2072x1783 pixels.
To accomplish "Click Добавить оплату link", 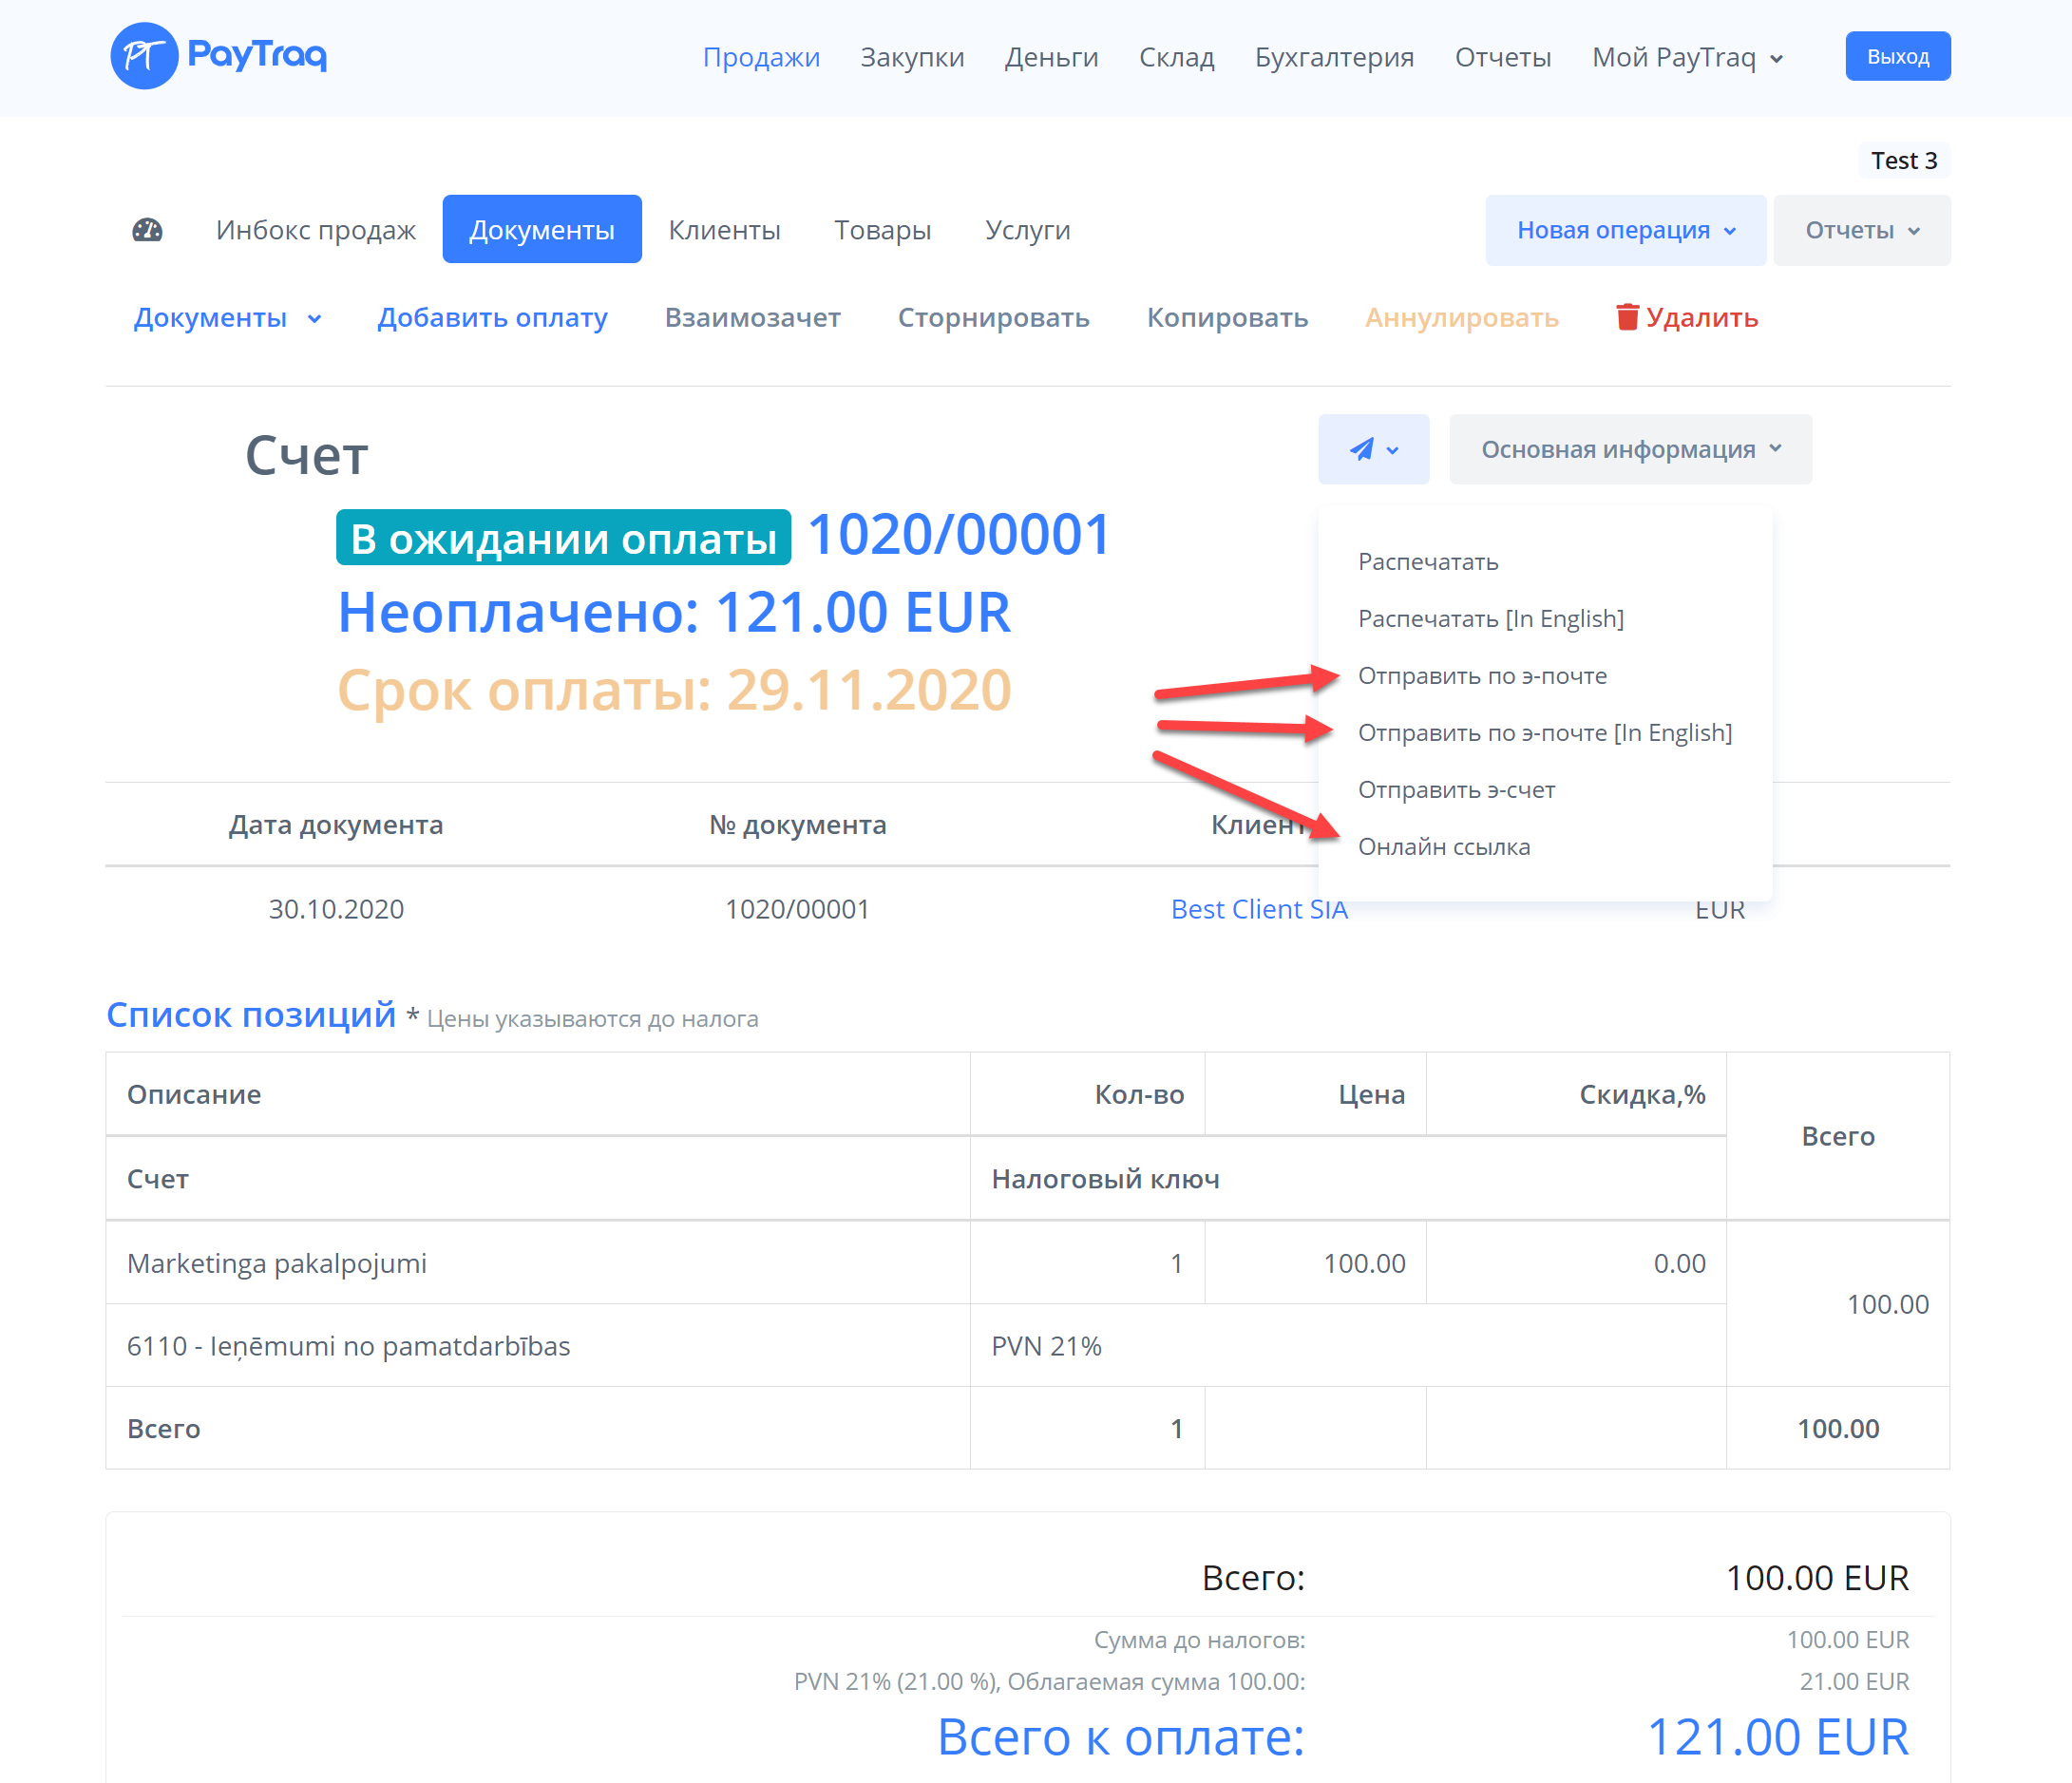I will coord(492,318).
